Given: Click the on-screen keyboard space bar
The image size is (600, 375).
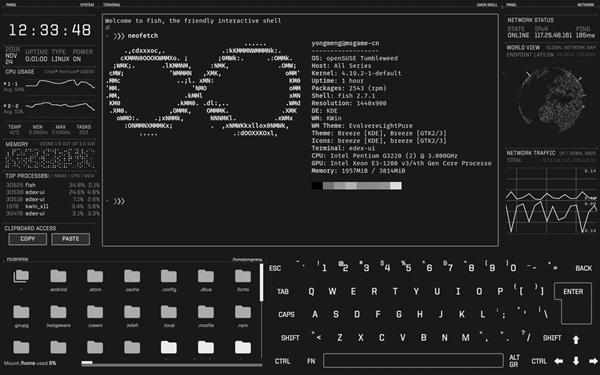Looking at the screenshot, I should (x=413, y=361).
